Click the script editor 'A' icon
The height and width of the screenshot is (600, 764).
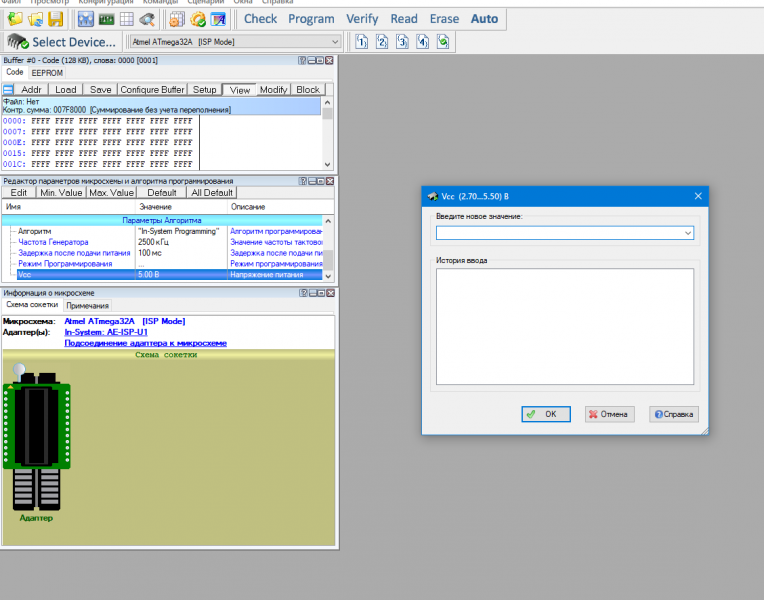(218, 19)
